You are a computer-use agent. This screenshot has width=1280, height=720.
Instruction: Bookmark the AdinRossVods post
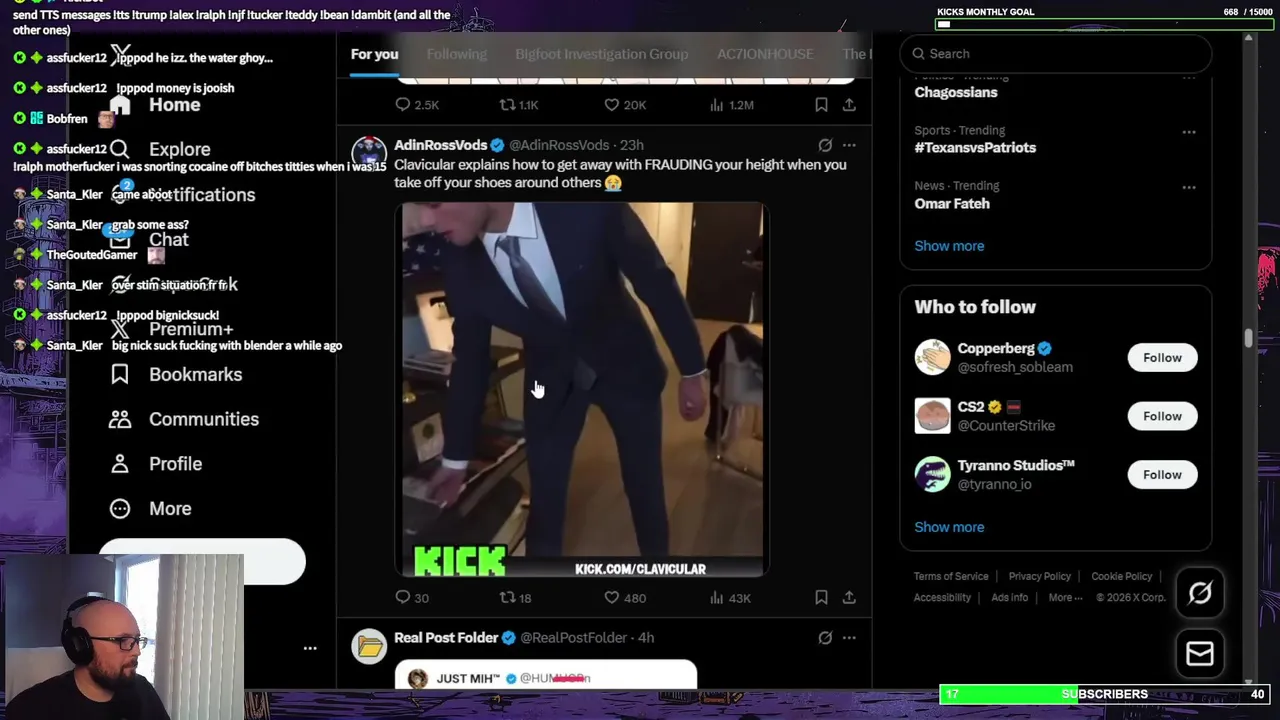821,597
